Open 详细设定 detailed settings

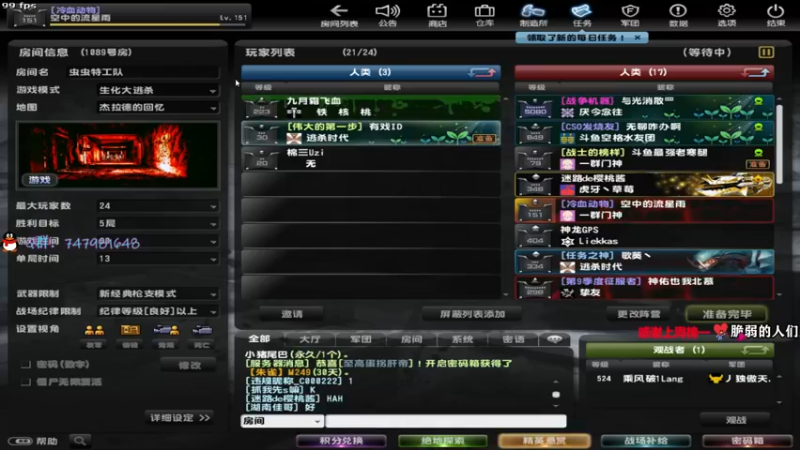[x=180, y=418]
